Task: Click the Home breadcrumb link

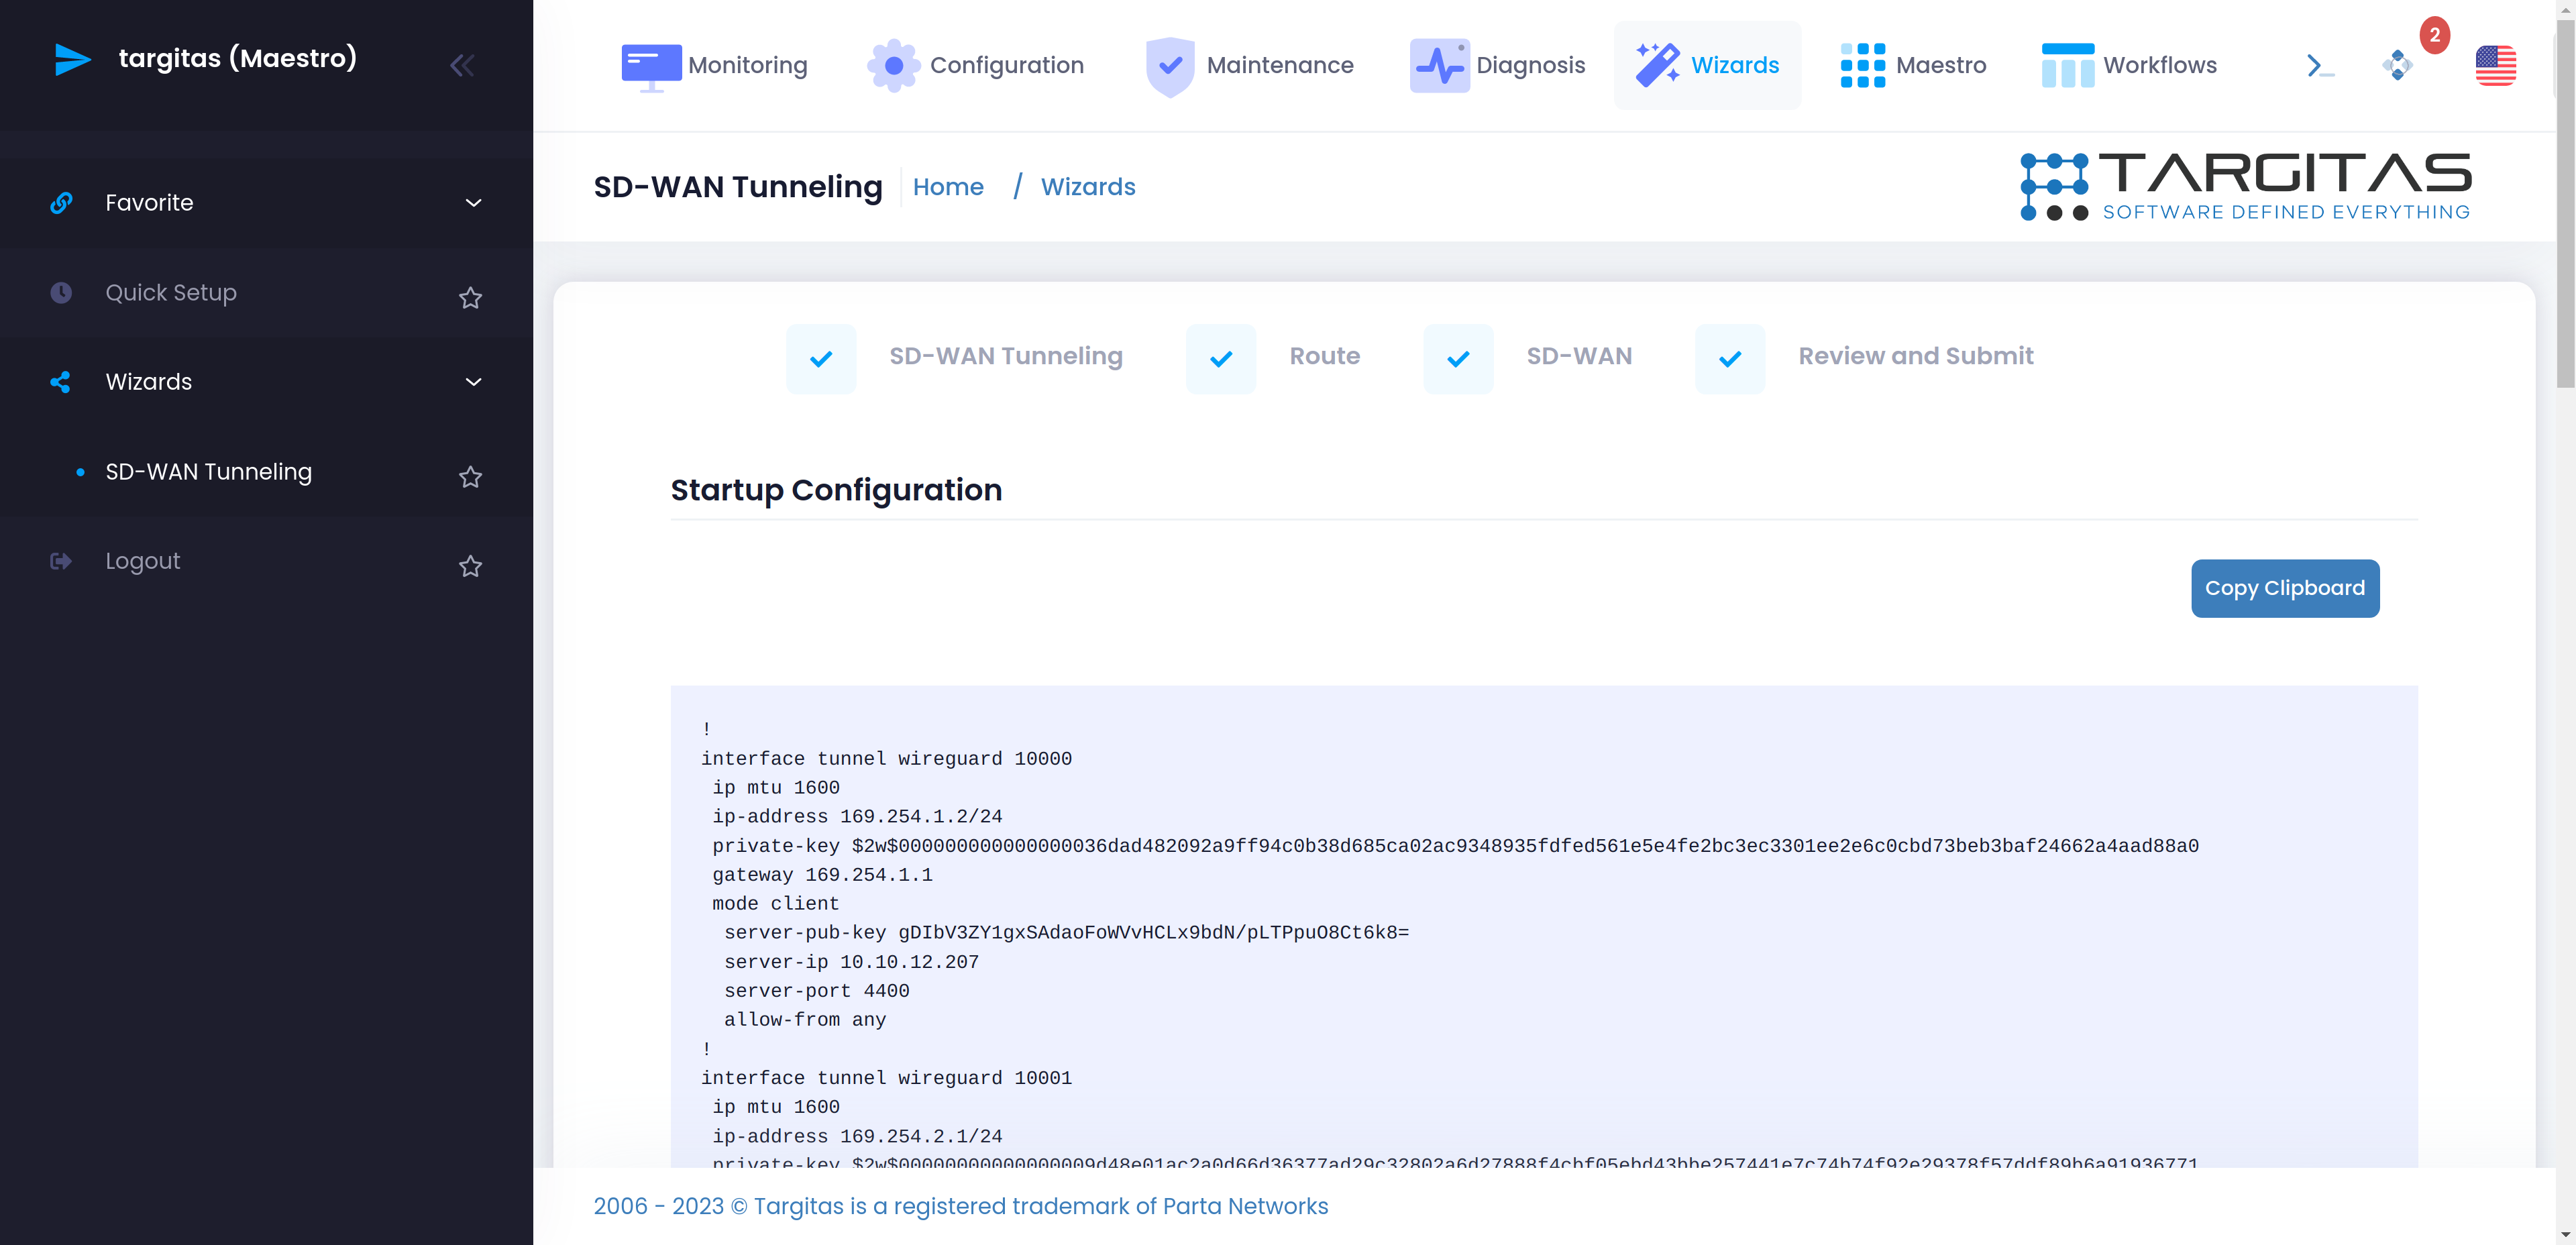Action: pos(951,184)
